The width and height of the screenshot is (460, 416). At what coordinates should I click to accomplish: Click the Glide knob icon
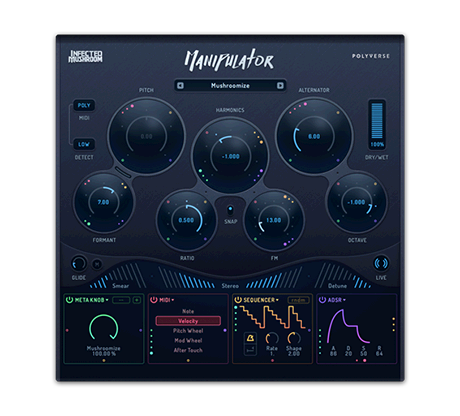(79, 264)
